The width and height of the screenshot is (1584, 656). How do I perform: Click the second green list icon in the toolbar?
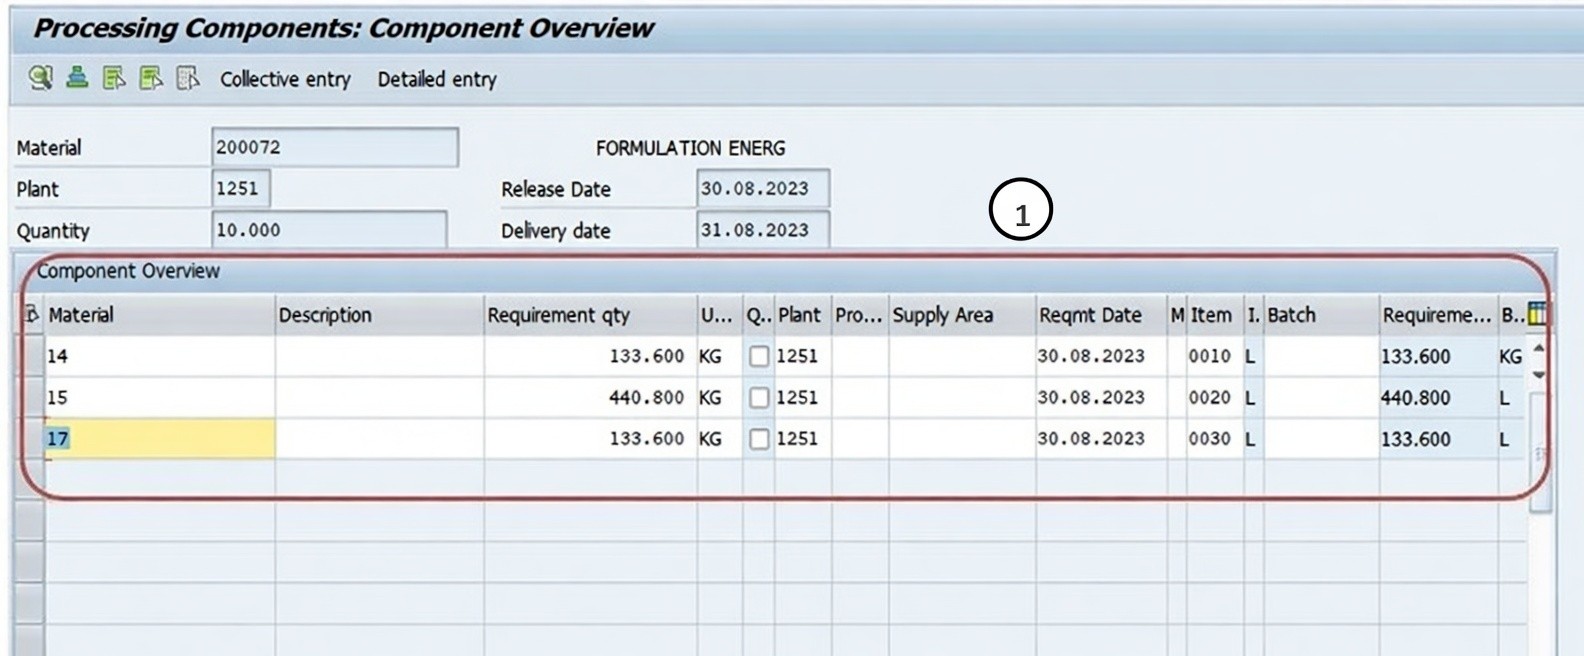pos(151,78)
